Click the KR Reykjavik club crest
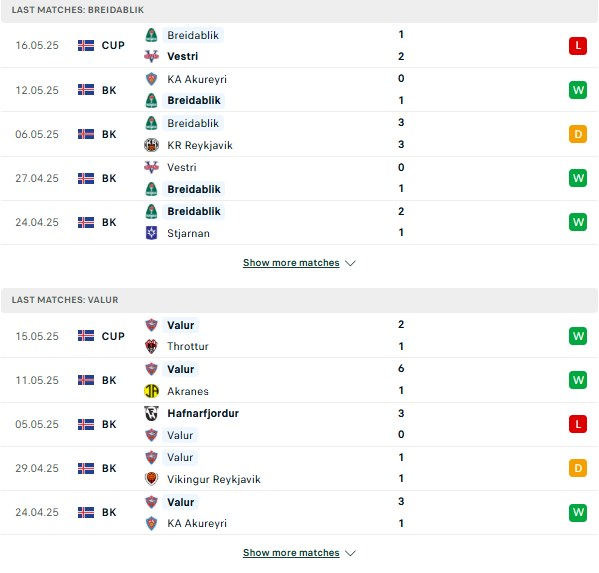This screenshot has width=599, height=573. [151, 145]
